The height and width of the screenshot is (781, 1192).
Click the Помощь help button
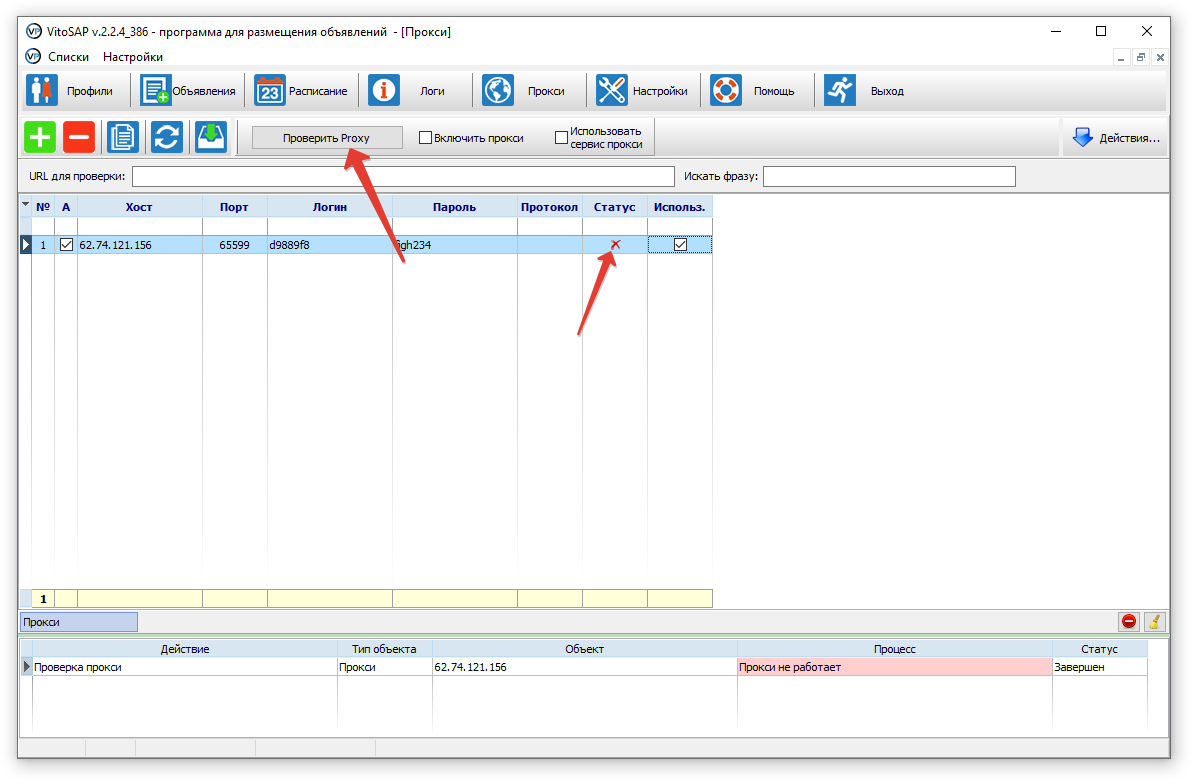click(755, 91)
